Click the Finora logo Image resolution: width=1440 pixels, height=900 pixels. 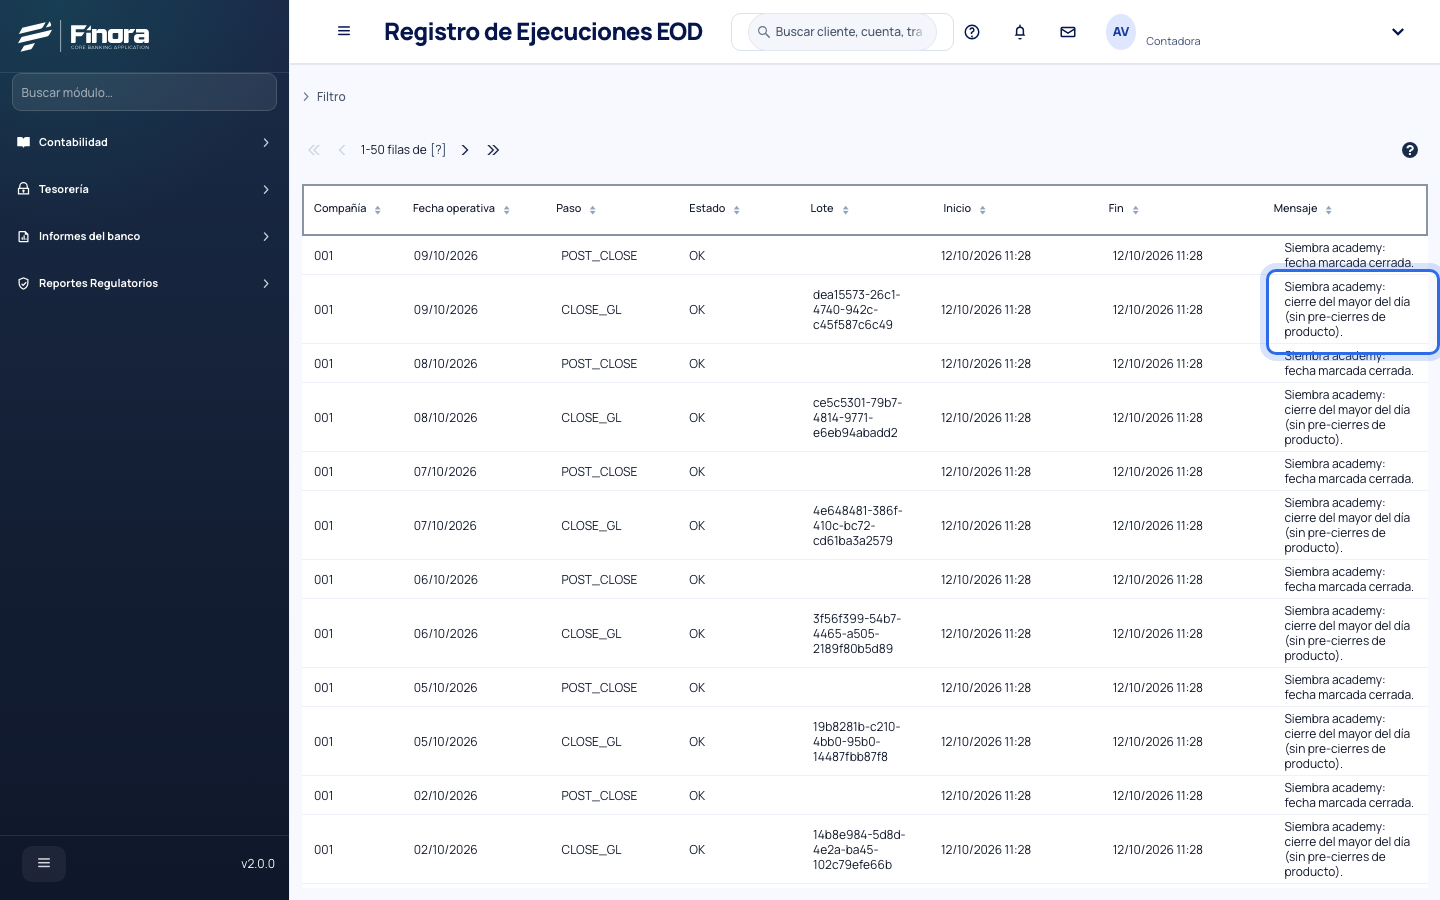pyautogui.click(x=84, y=36)
